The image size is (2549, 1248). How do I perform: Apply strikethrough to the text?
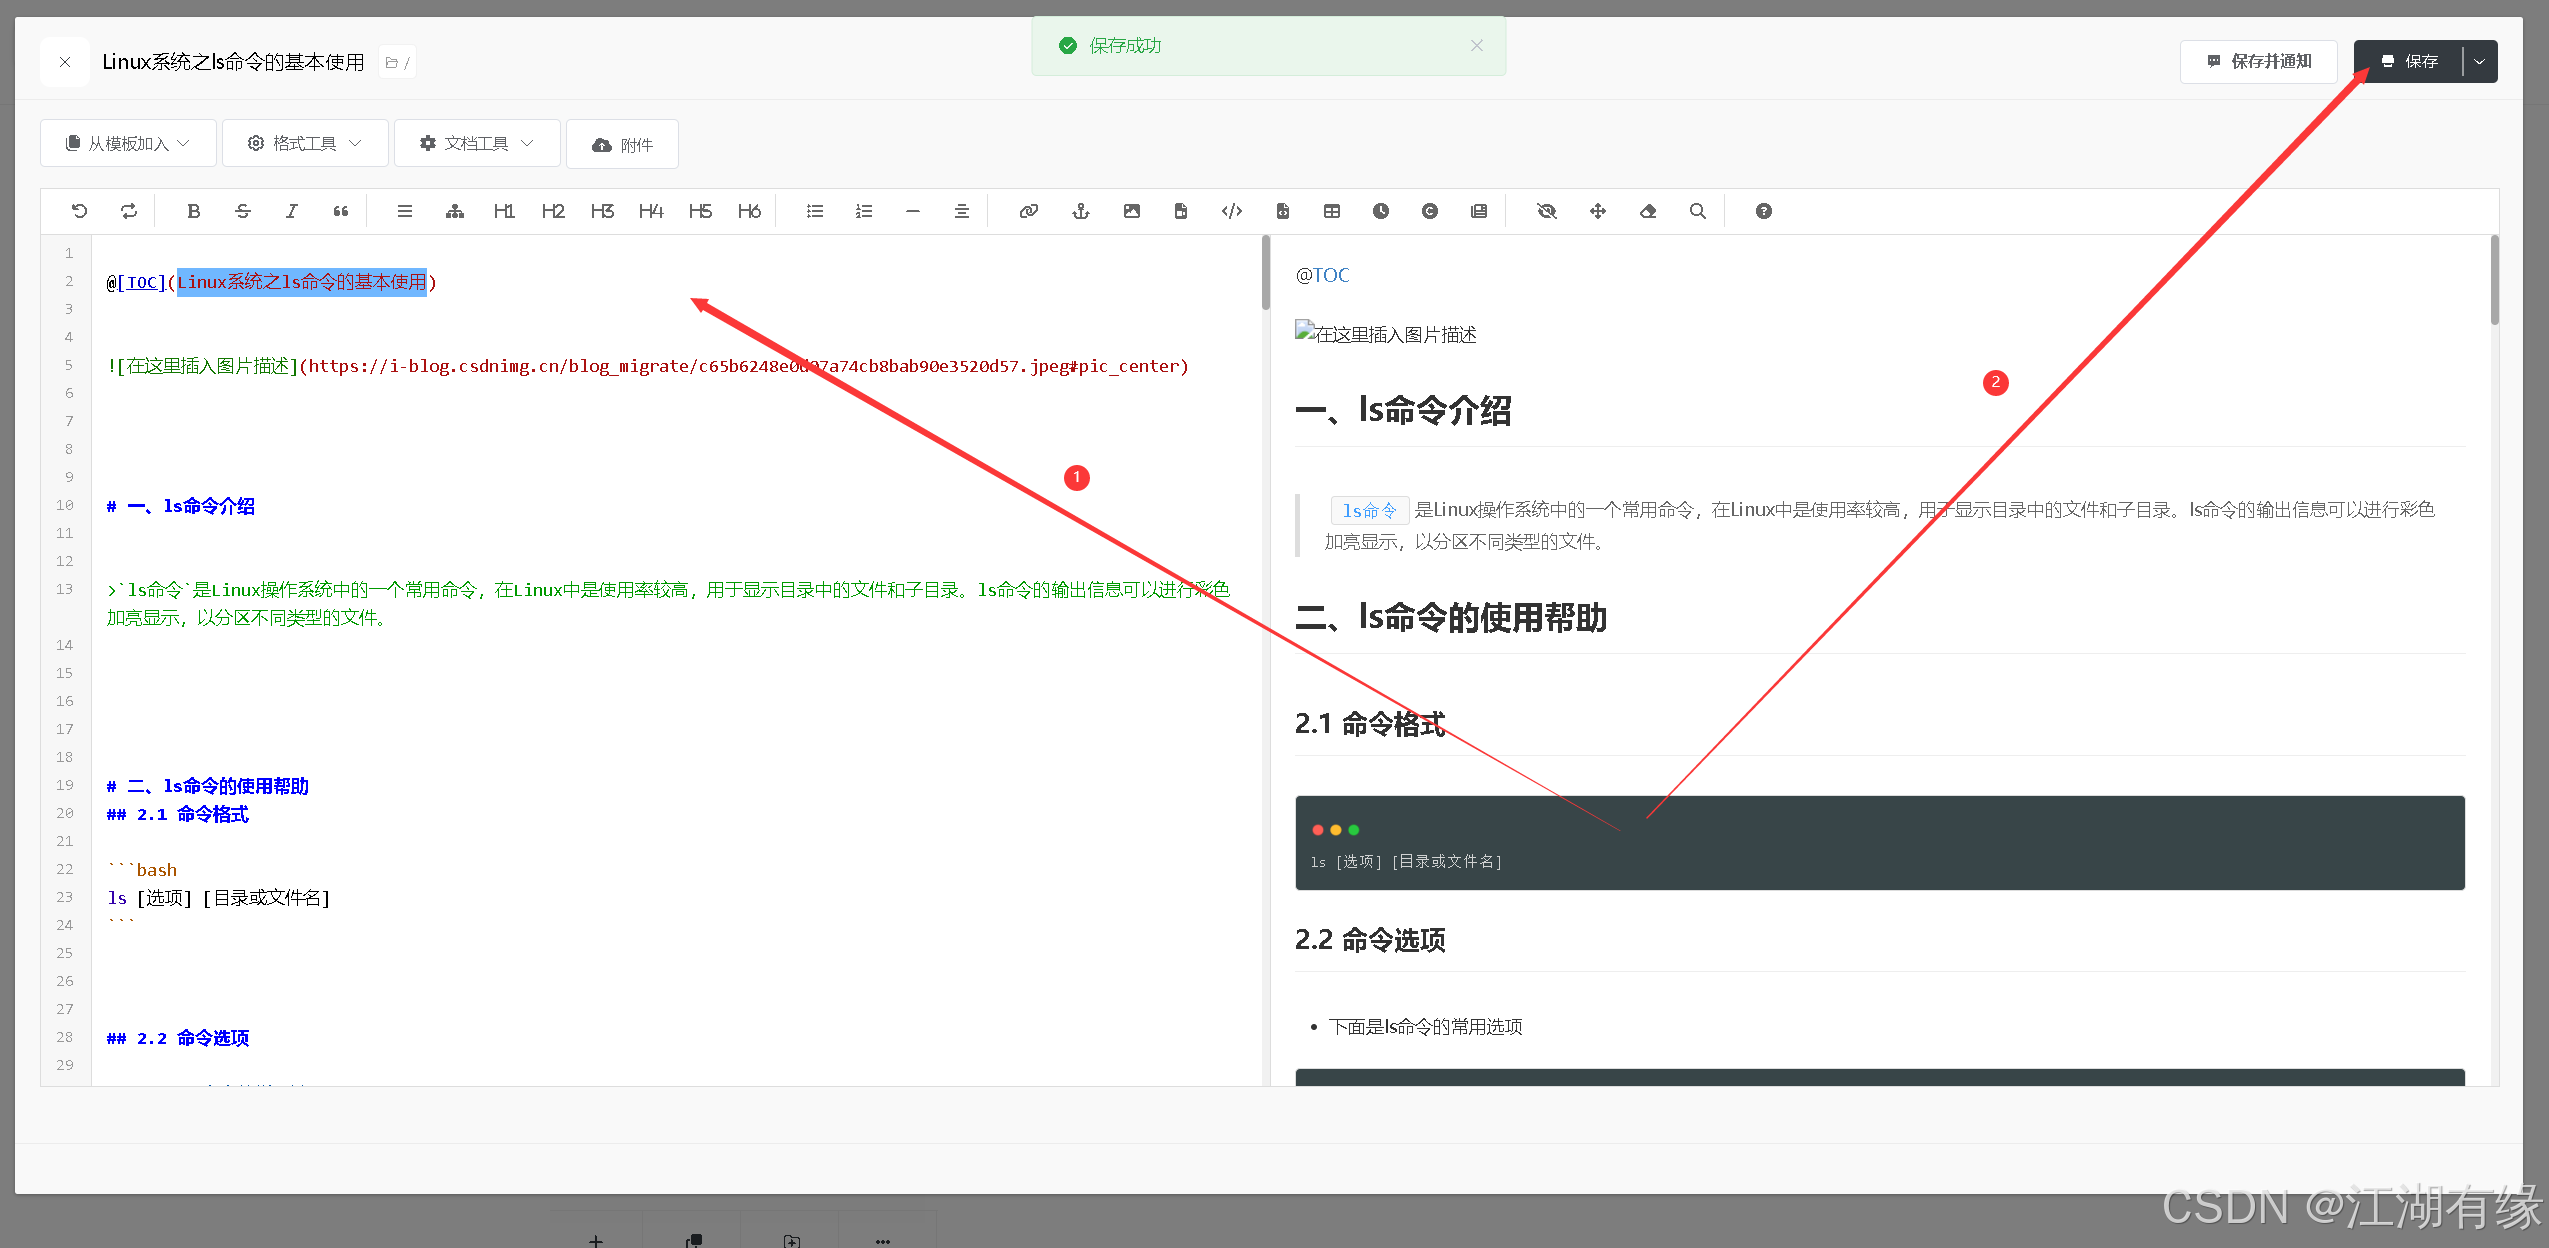coord(243,211)
